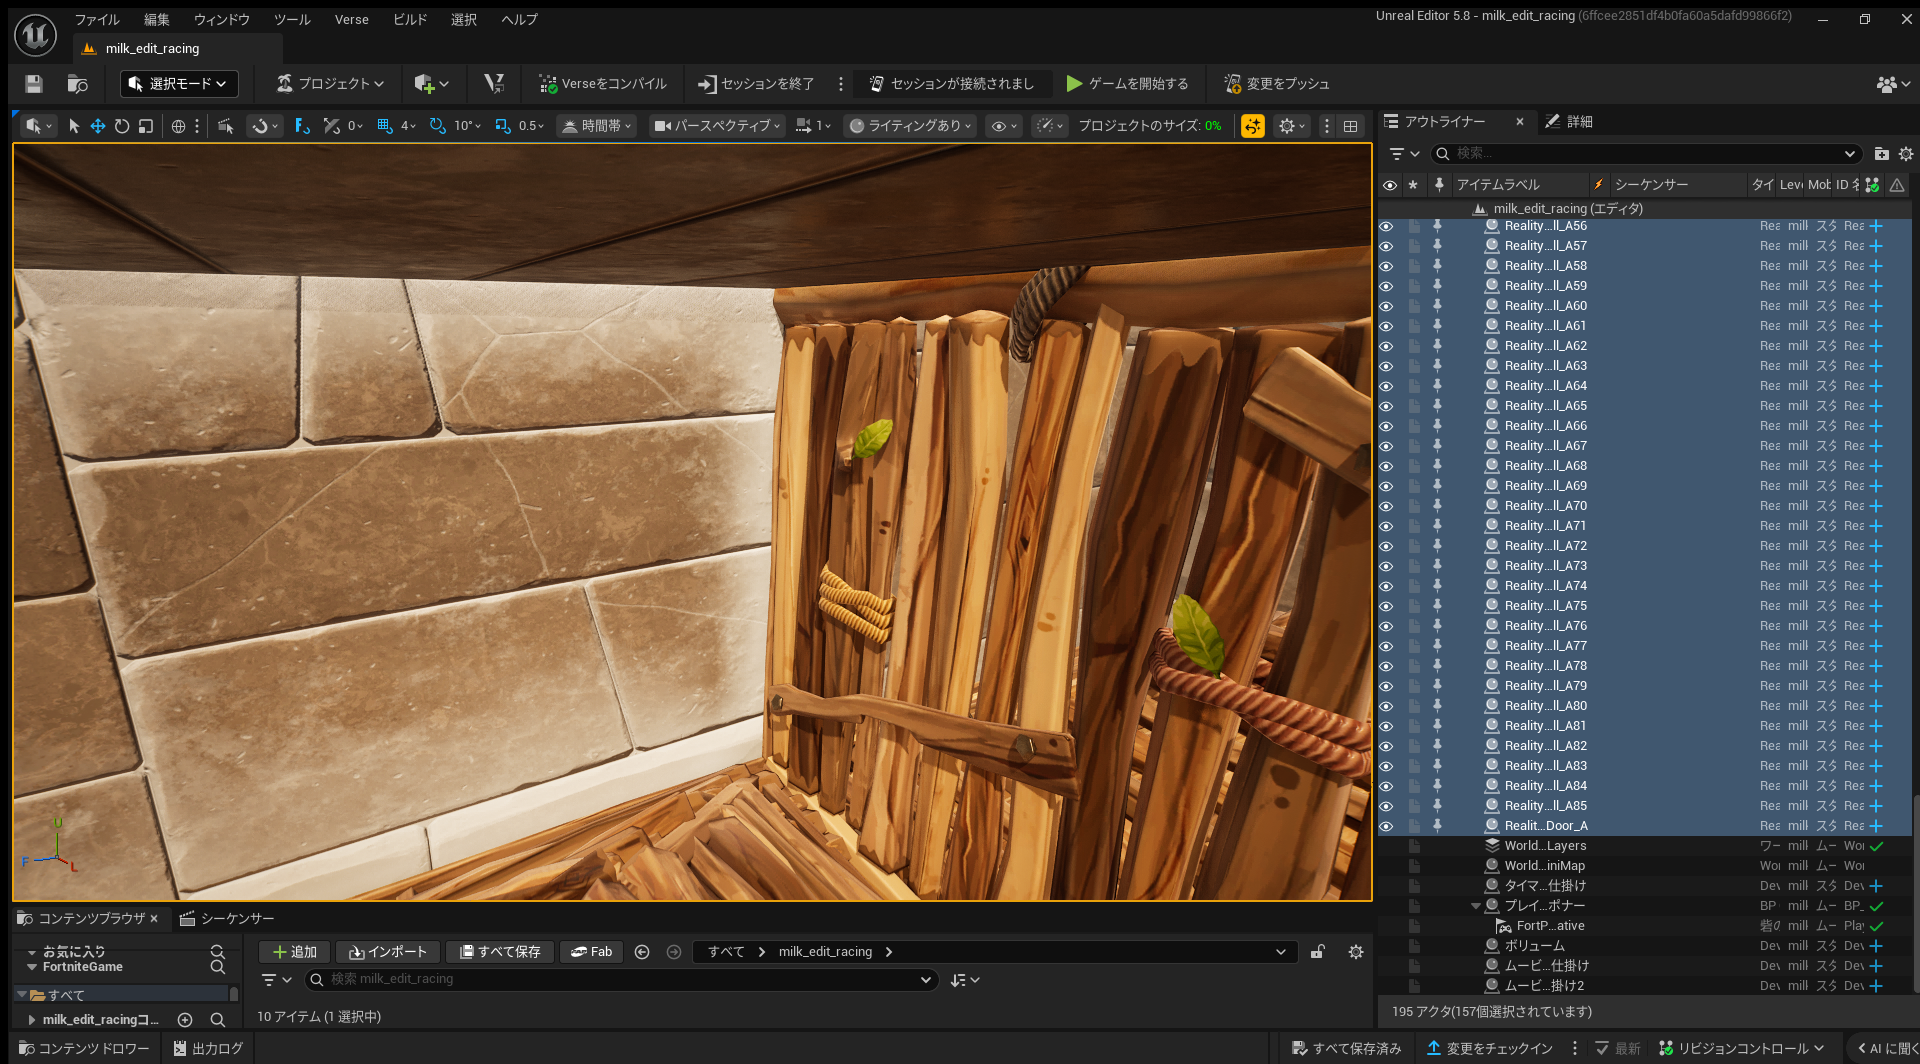
Task: Click セッションを終了 button
Action: pyautogui.click(x=756, y=84)
